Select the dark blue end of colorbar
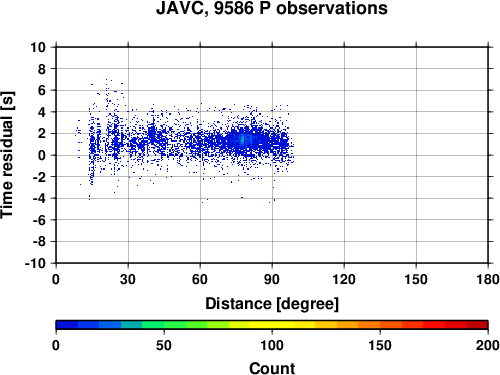The width and height of the screenshot is (500, 375). tap(67, 325)
